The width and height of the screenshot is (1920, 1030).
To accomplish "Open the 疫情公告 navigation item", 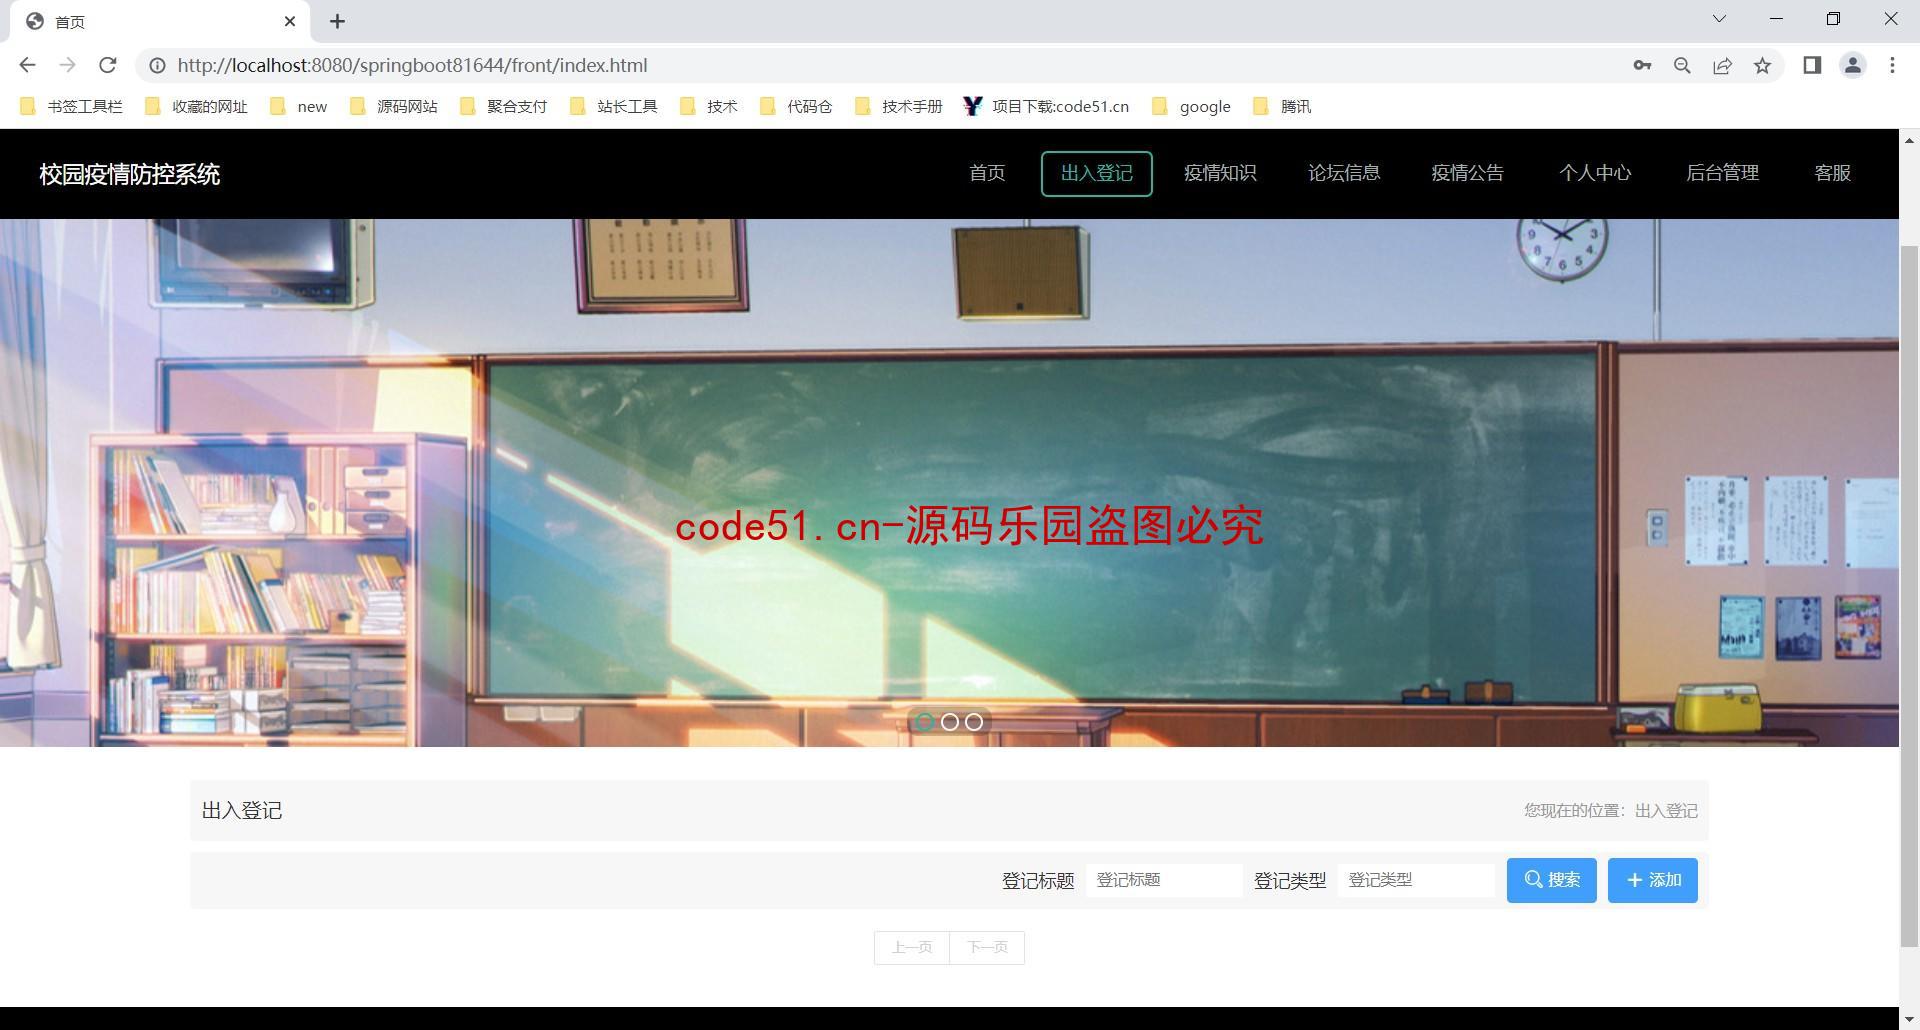I will pos(1467,173).
